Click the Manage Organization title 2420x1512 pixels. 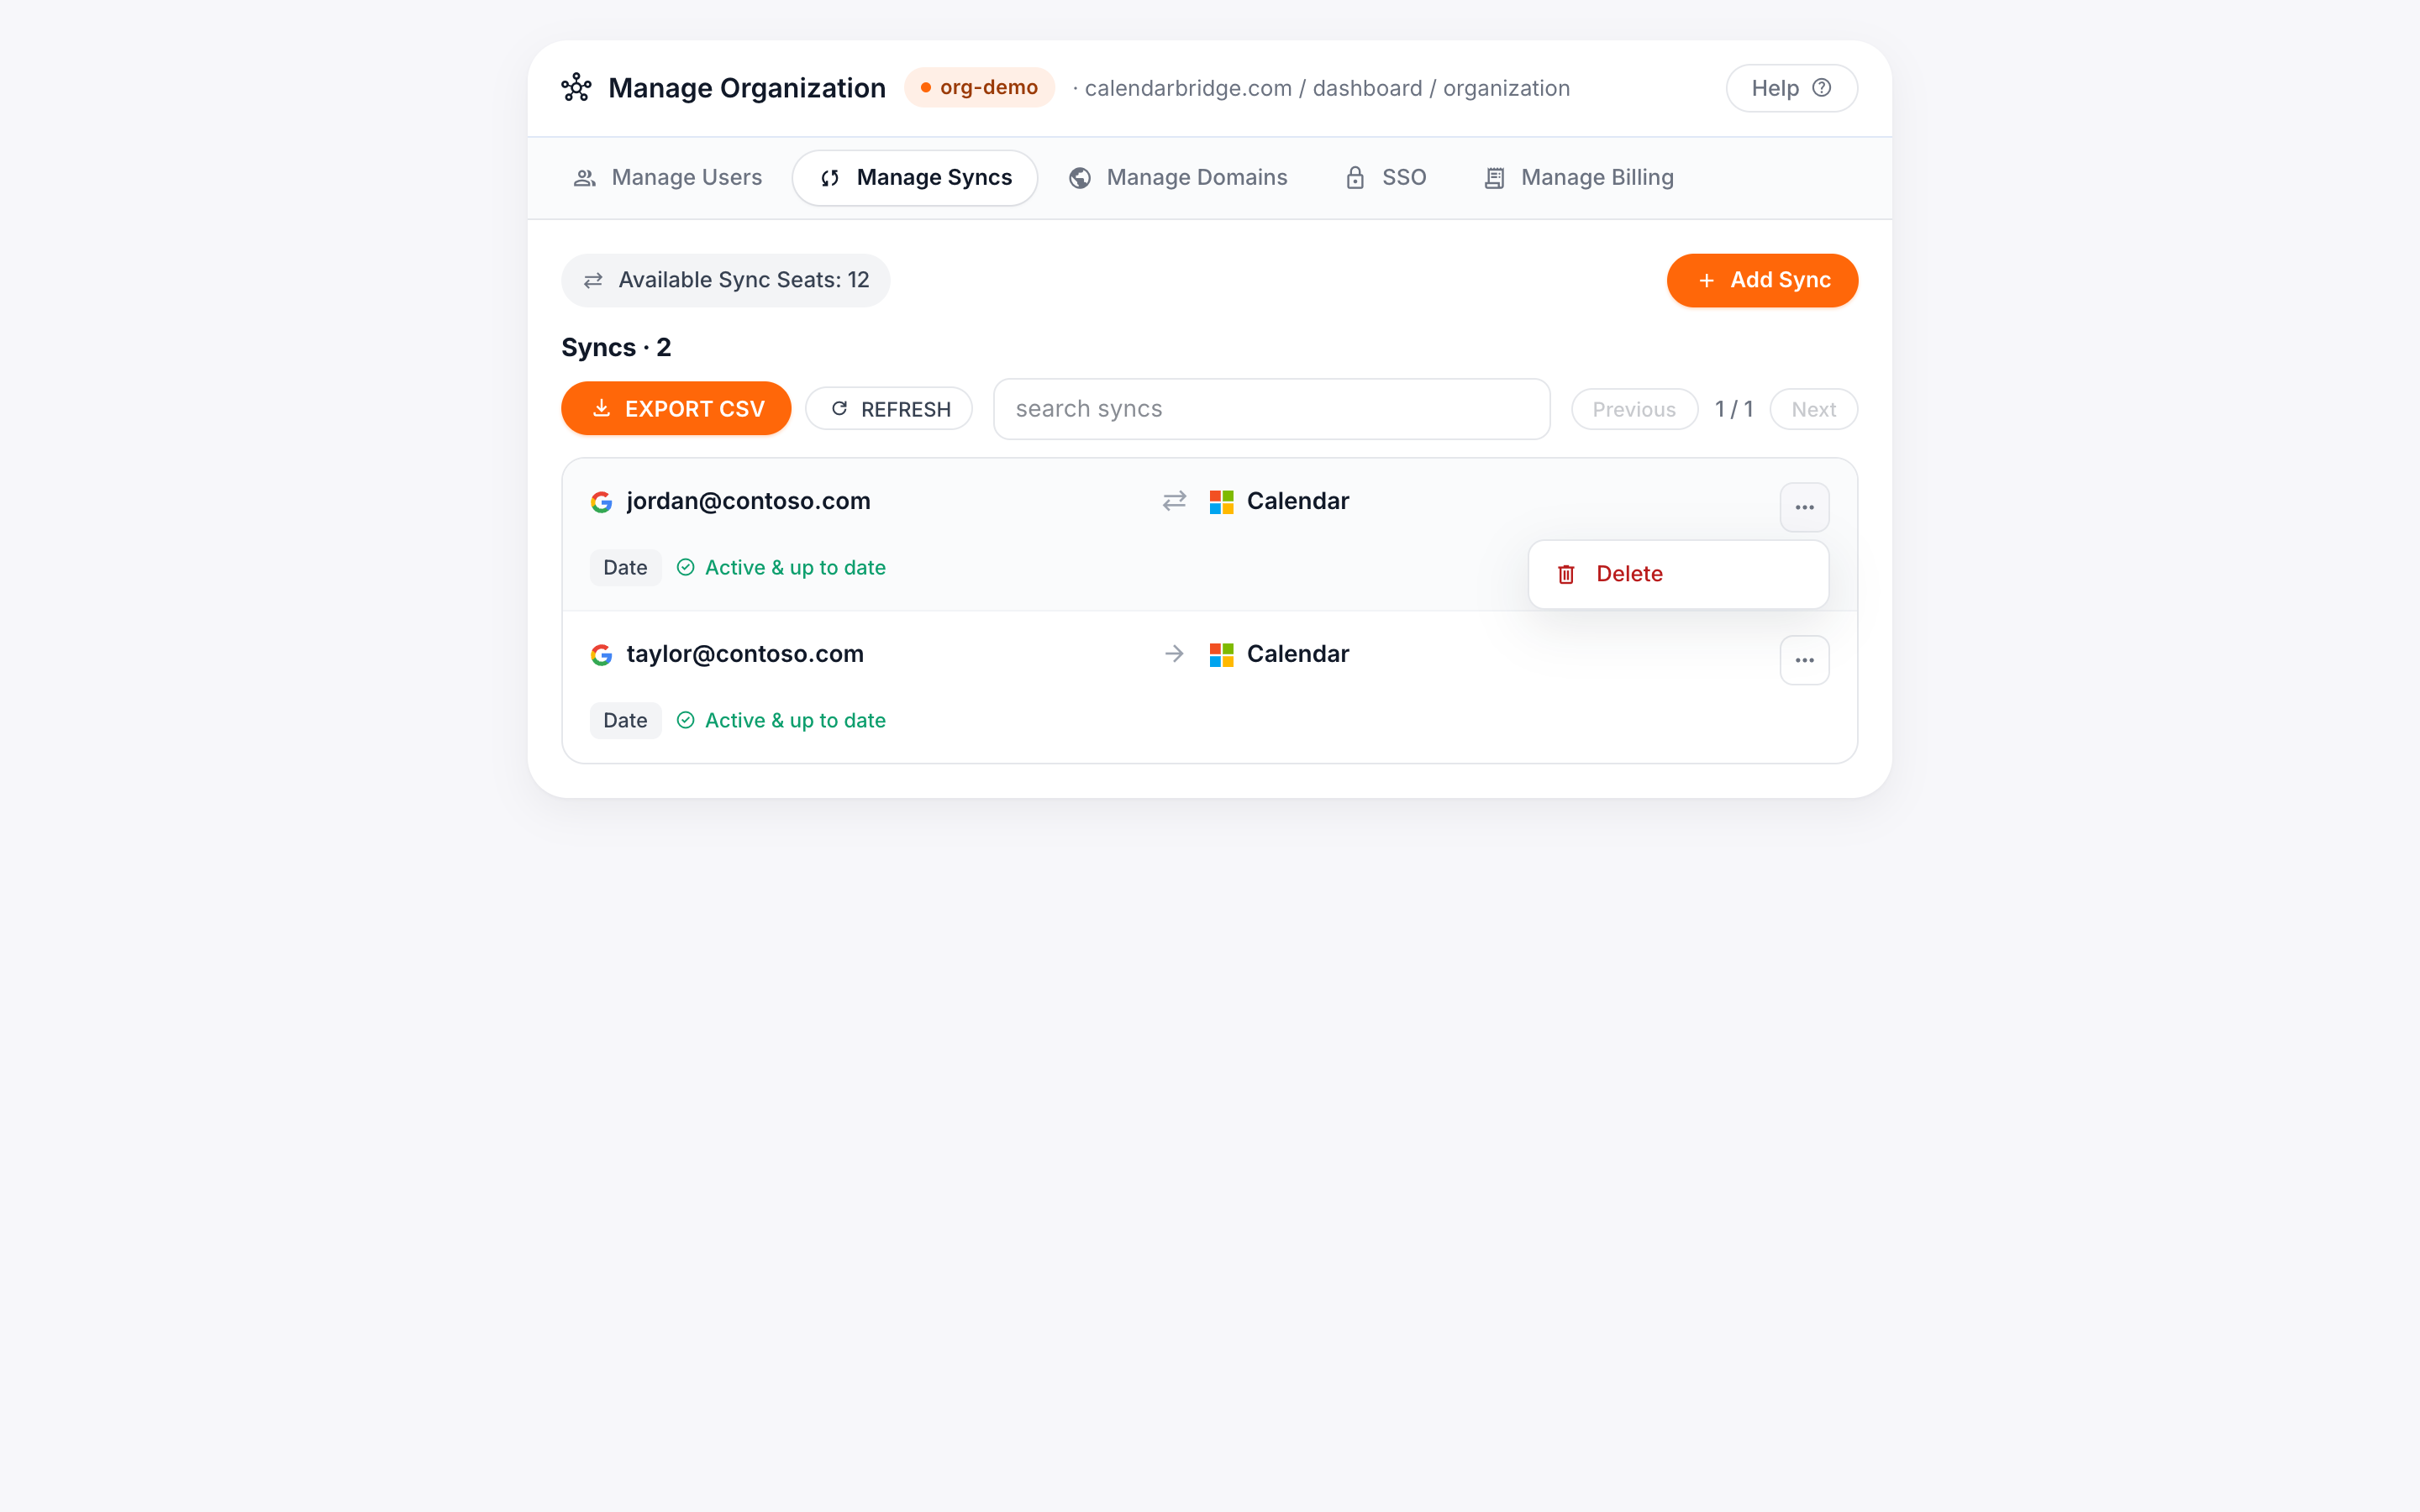(x=747, y=88)
